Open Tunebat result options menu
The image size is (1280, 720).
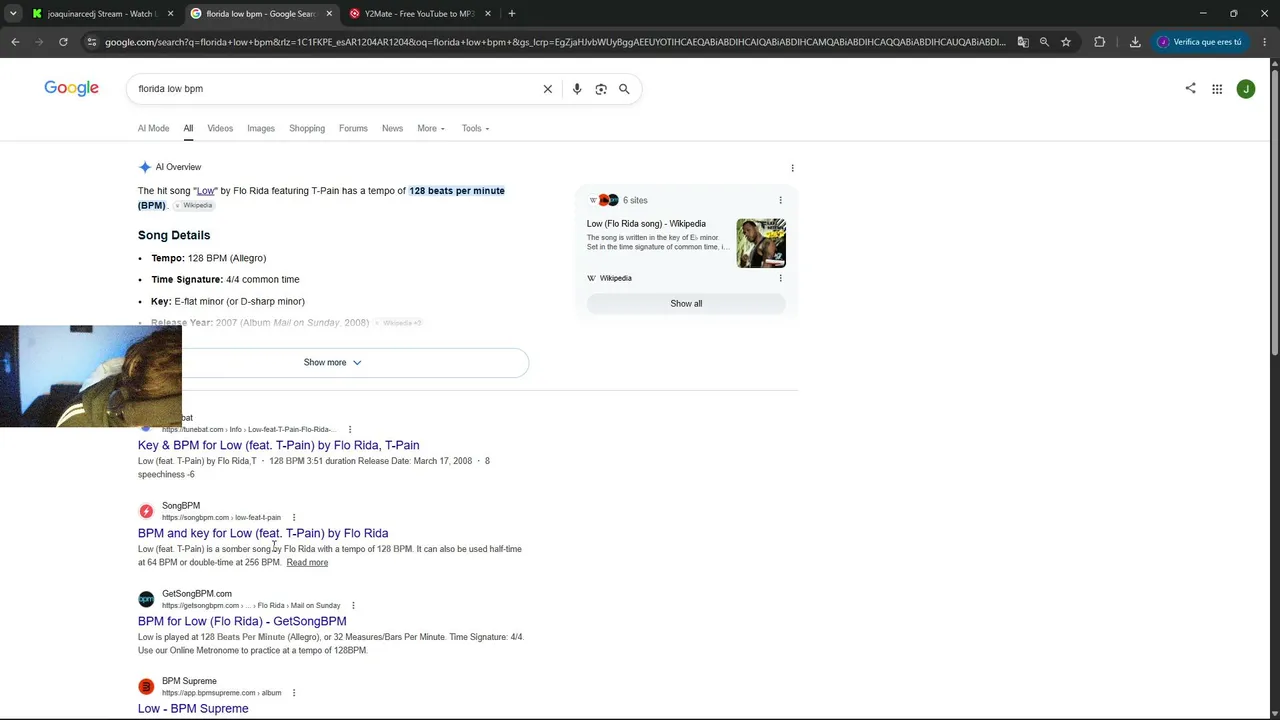[349, 430]
